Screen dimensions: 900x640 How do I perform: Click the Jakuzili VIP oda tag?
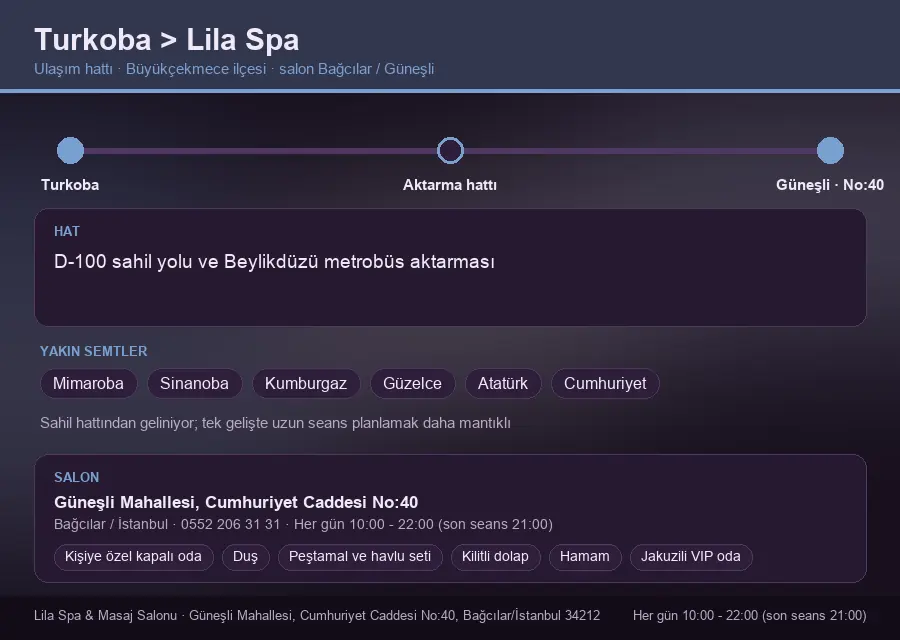tap(691, 557)
